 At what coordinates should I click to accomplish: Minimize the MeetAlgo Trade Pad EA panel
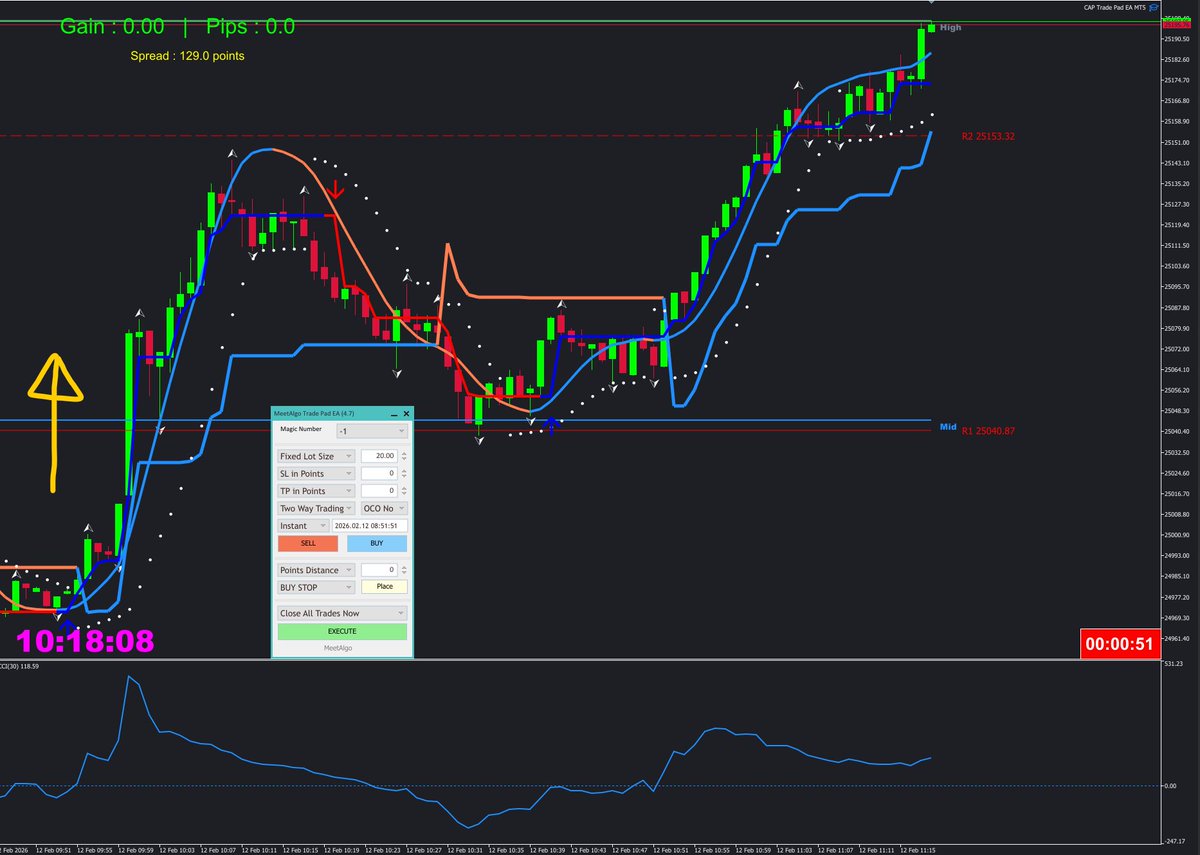393,414
